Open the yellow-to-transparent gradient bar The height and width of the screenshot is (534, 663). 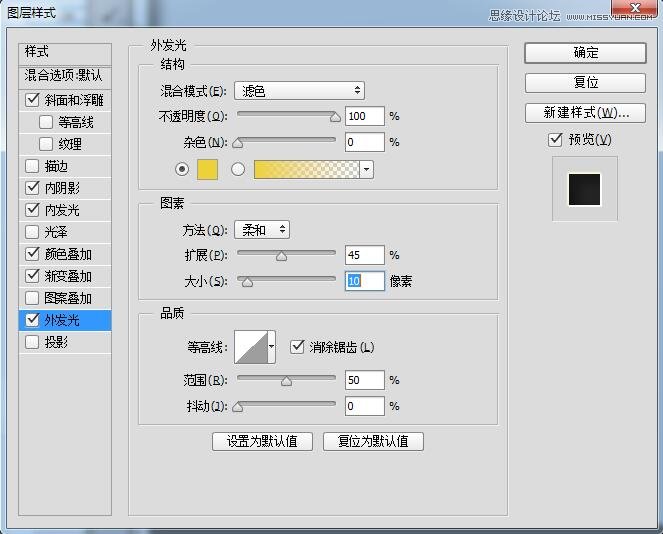(x=307, y=170)
